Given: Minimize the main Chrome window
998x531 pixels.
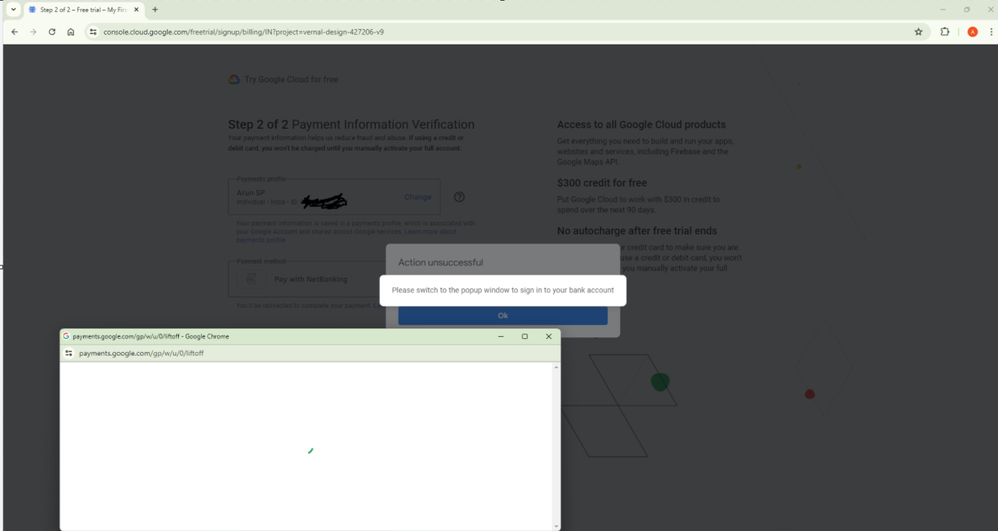Looking at the screenshot, I should point(943,10).
